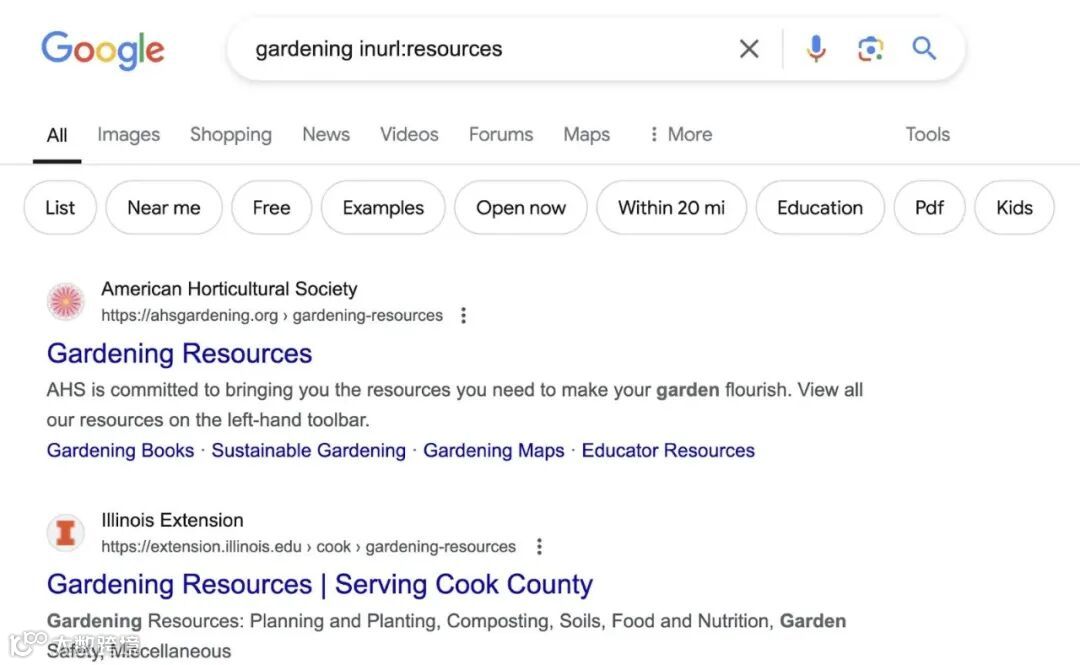Open the Gardening Resources result link
Screen dimensions: 1080x665
coord(180,353)
